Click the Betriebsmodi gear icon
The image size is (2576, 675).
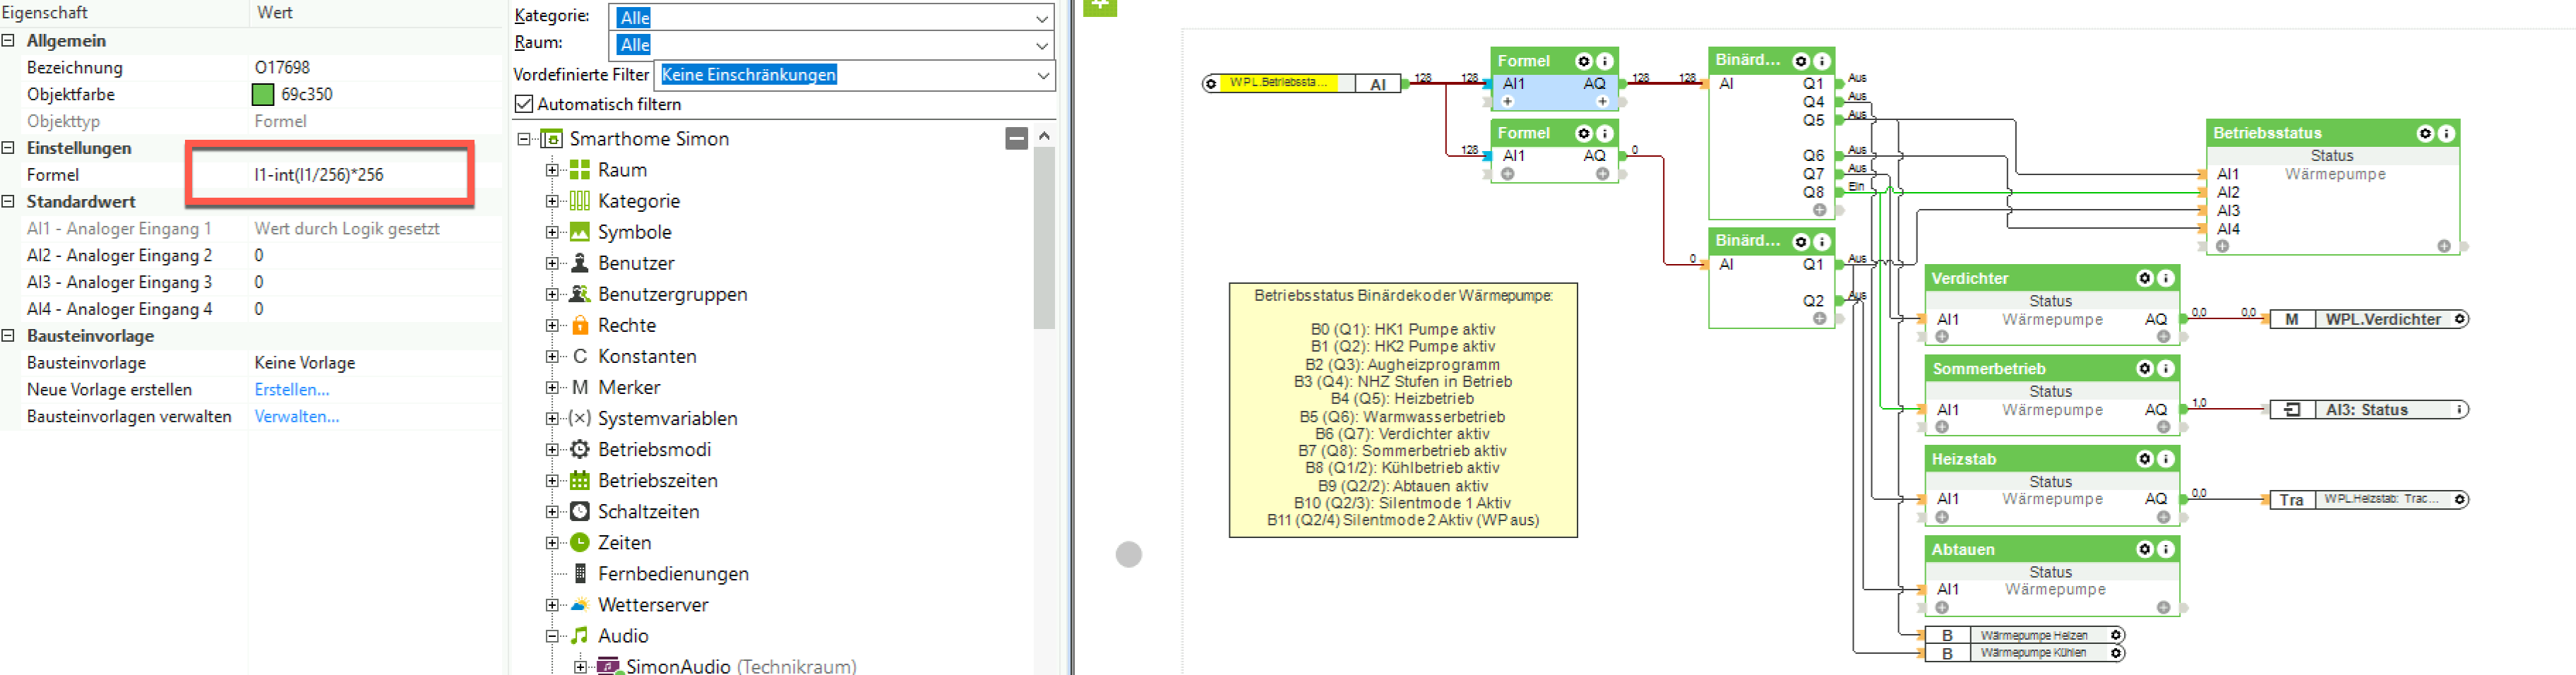pos(579,449)
